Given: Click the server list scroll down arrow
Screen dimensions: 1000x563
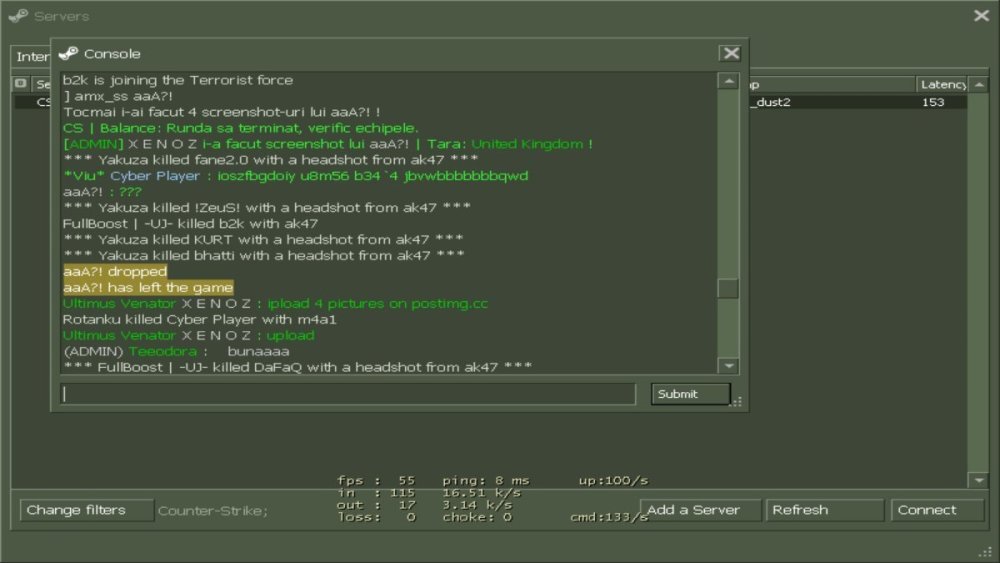Looking at the screenshot, I should (x=979, y=480).
